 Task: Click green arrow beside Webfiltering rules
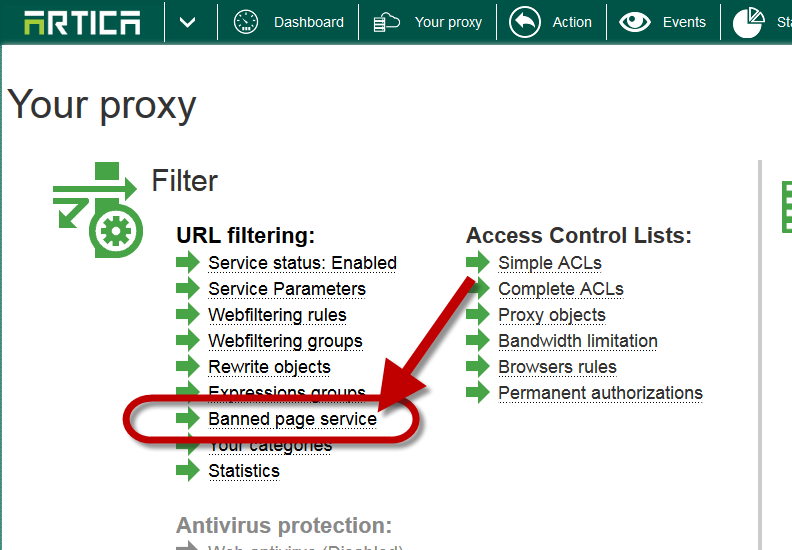click(x=188, y=315)
